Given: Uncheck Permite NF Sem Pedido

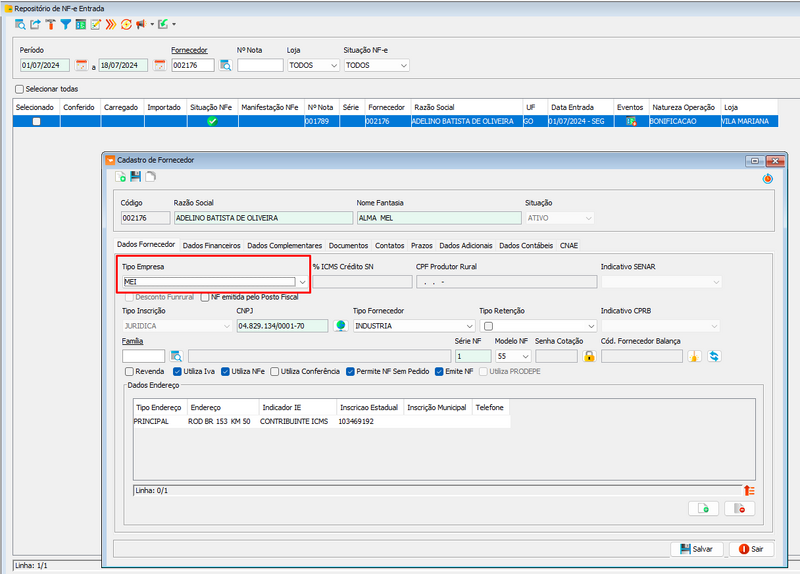Looking at the screenshot, I should click(x=350, y=371).
